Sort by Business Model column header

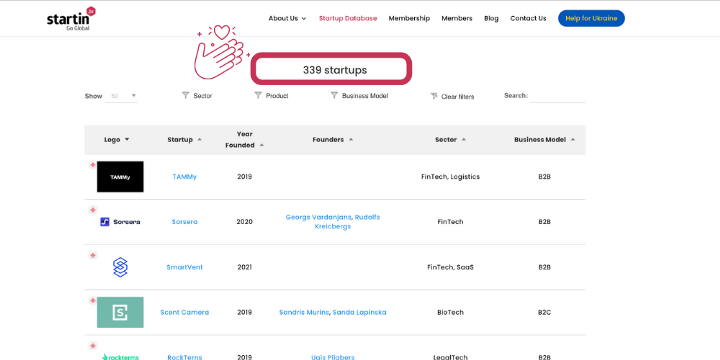(544, 140)
